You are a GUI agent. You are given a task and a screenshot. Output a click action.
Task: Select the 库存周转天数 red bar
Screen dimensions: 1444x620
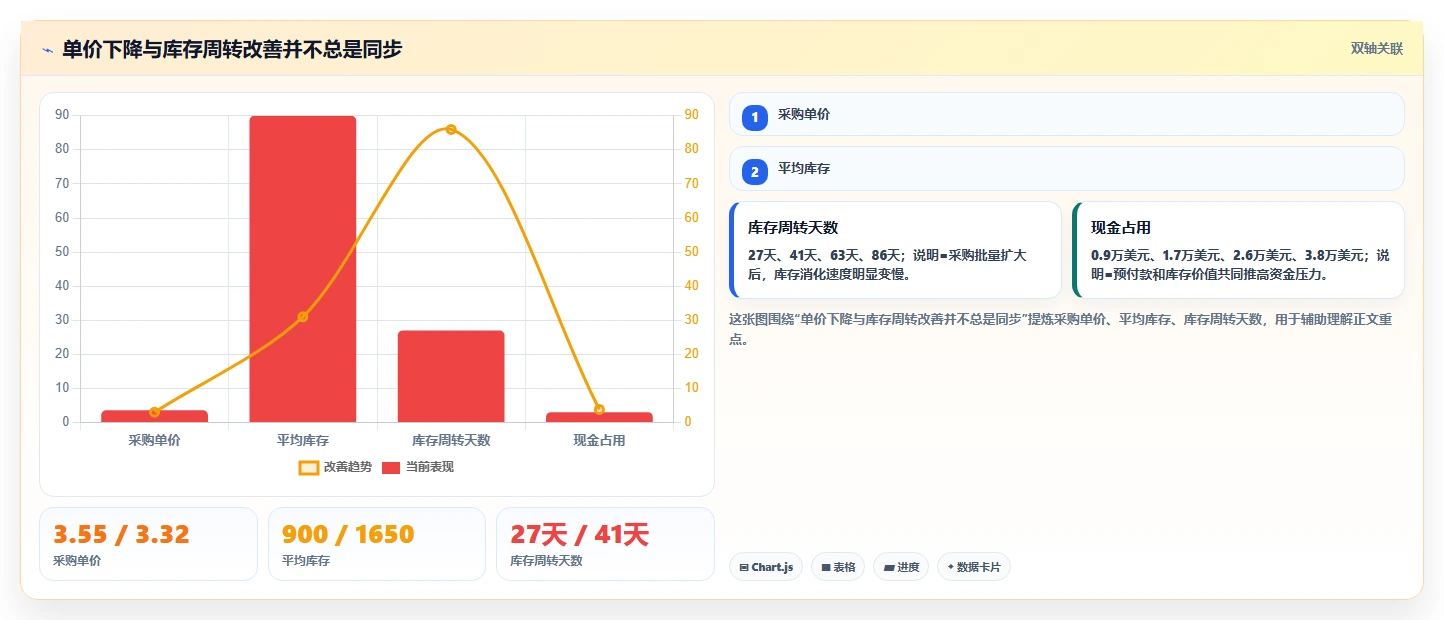[451, 376]
